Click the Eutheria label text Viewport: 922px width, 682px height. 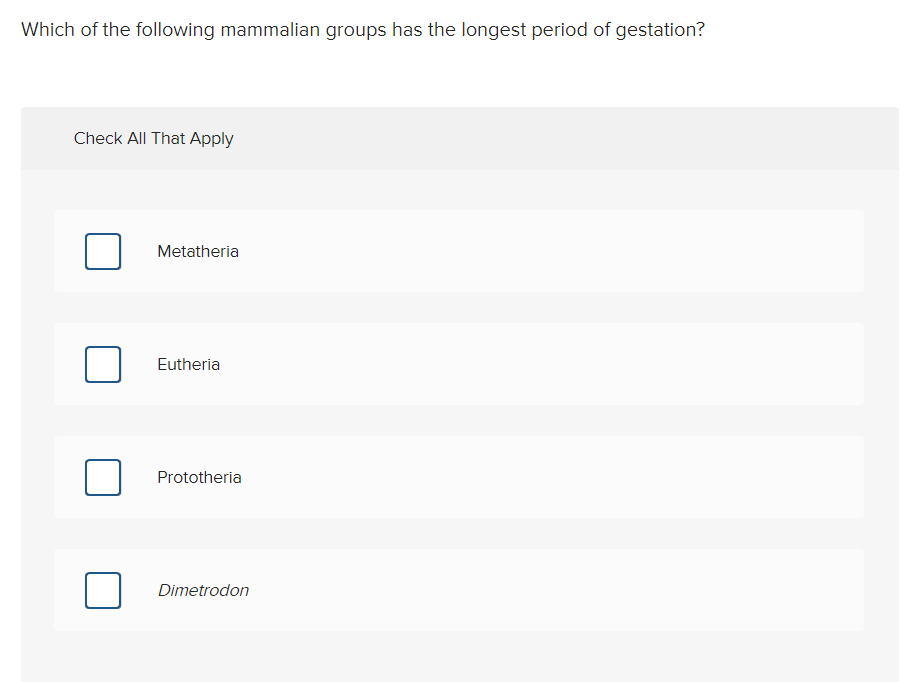[188, 364]
